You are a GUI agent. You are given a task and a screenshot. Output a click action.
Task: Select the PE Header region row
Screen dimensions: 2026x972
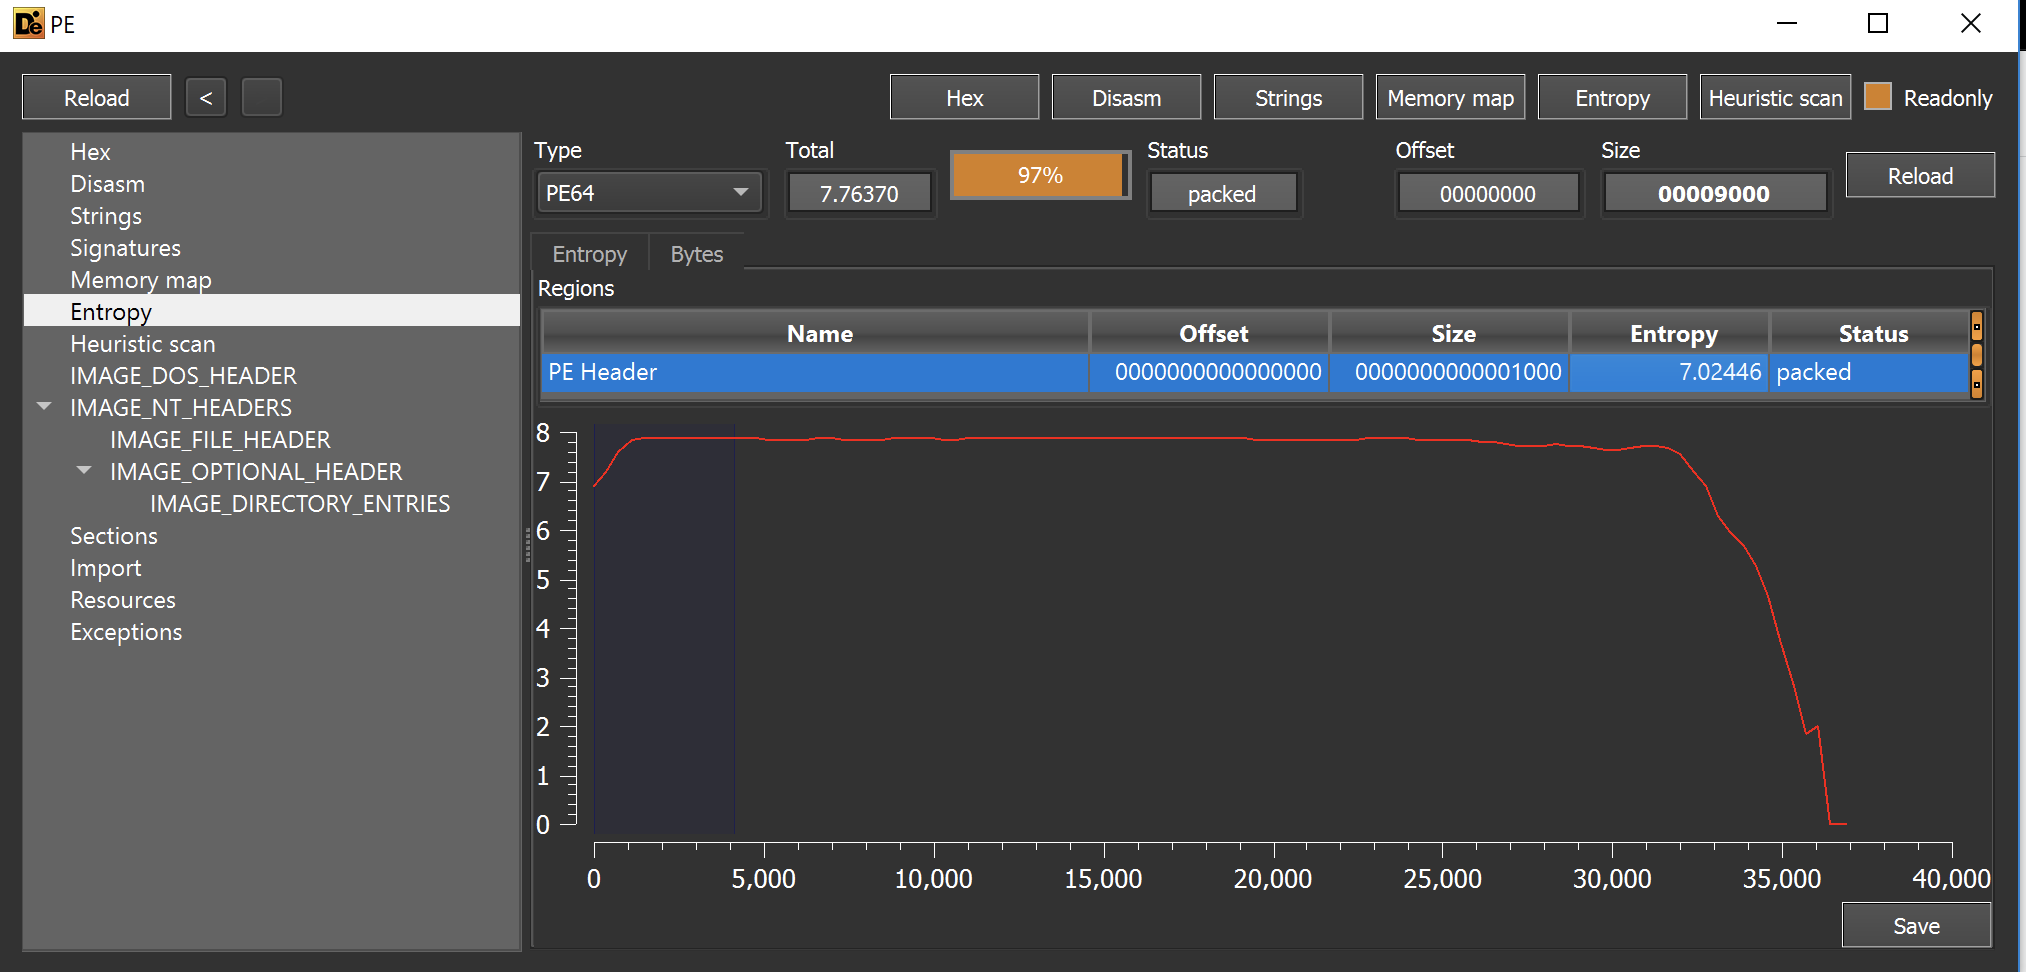pyautogui.click(x=1255, y=372)
